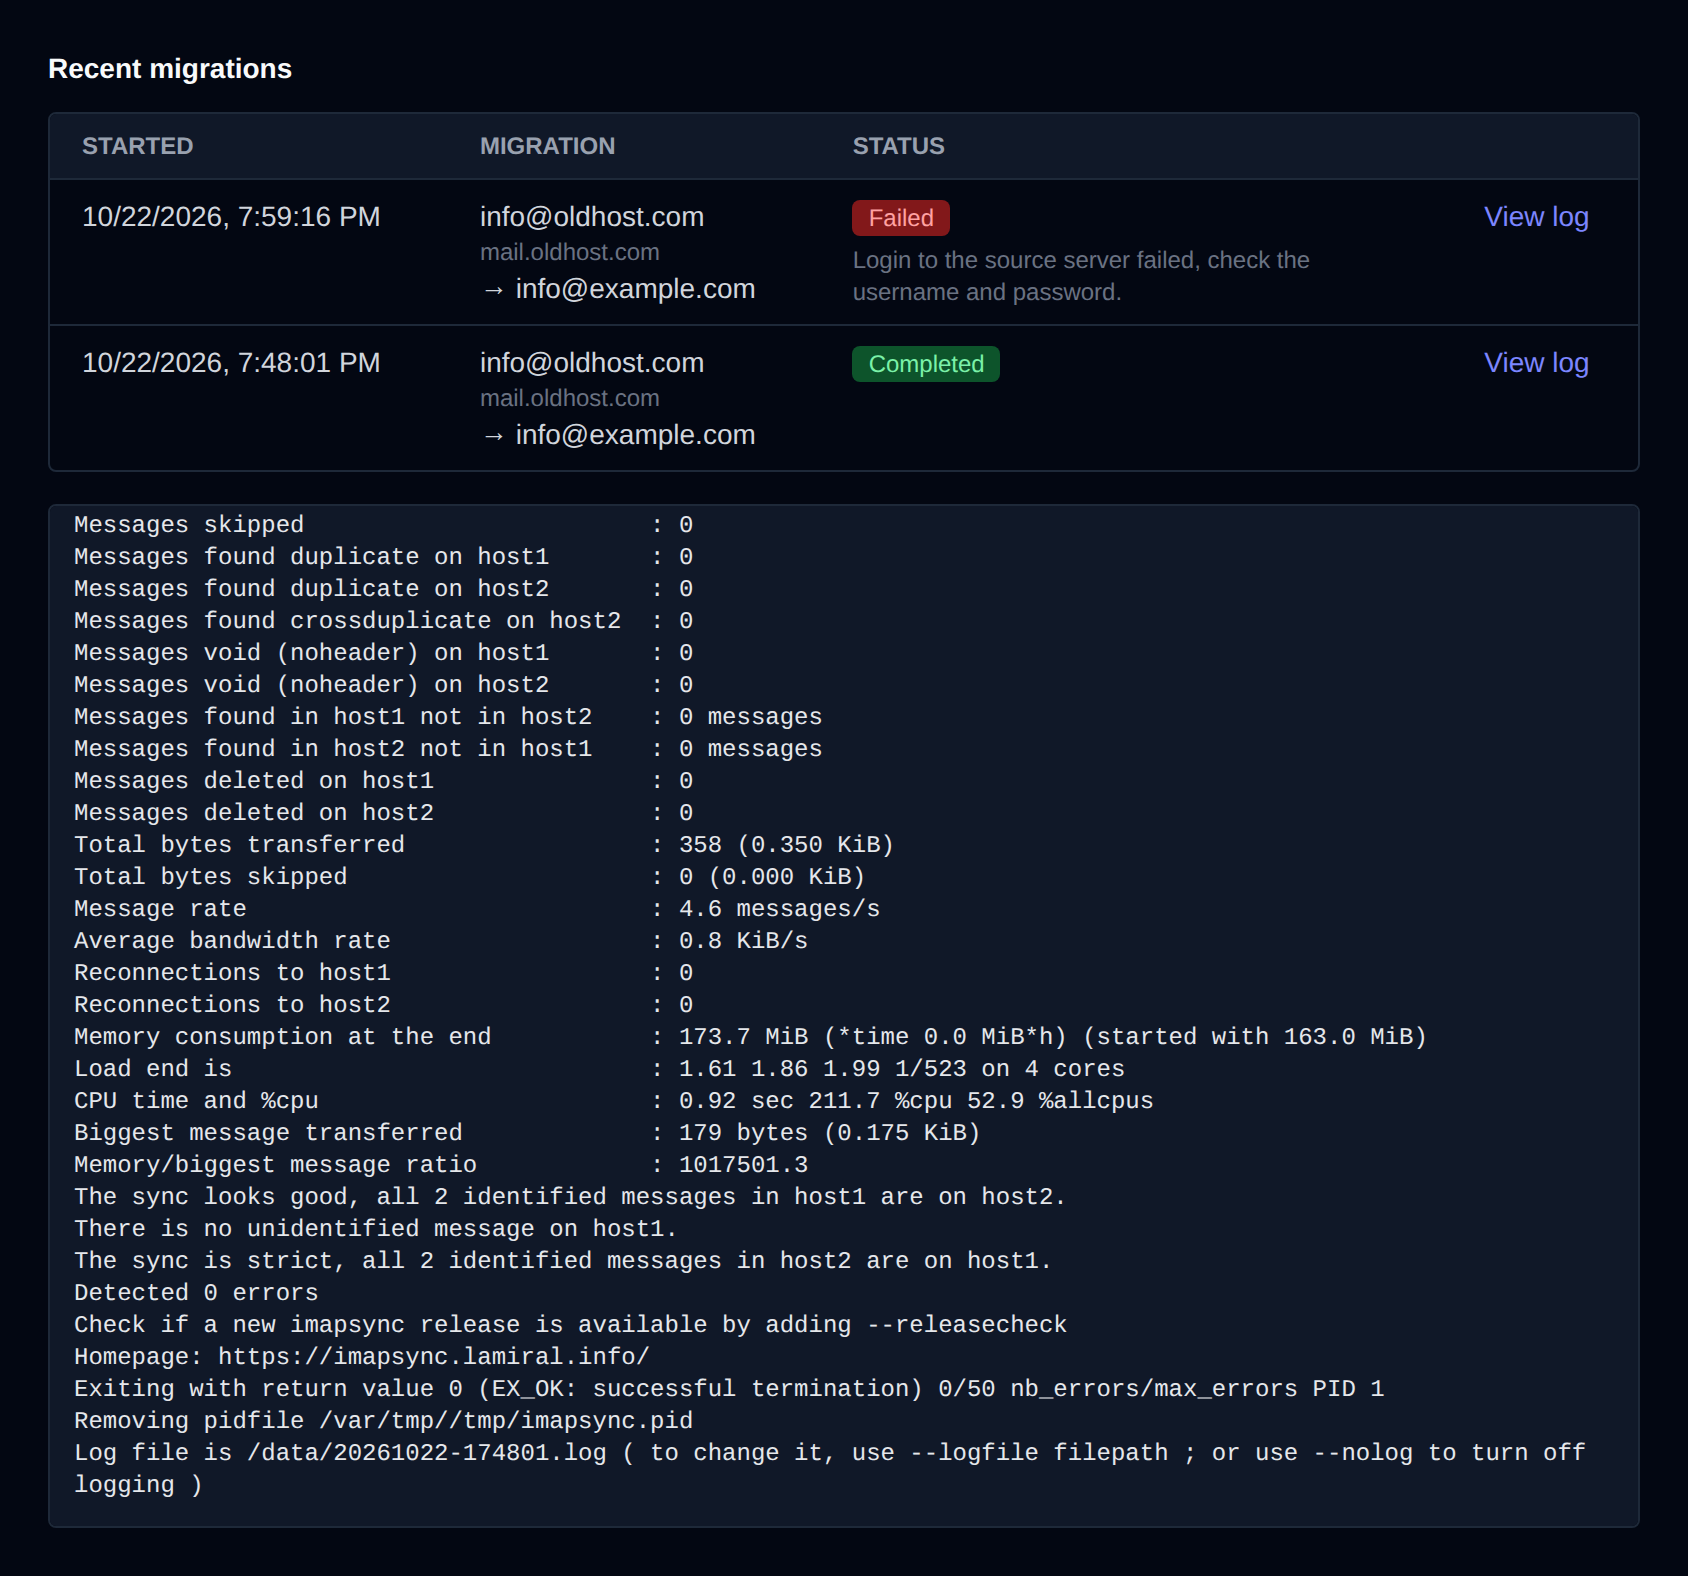Click 'Messages found crossduplicate on host2' line
The height and width of the screenshot is (1576, 1688).
[384, 621]
